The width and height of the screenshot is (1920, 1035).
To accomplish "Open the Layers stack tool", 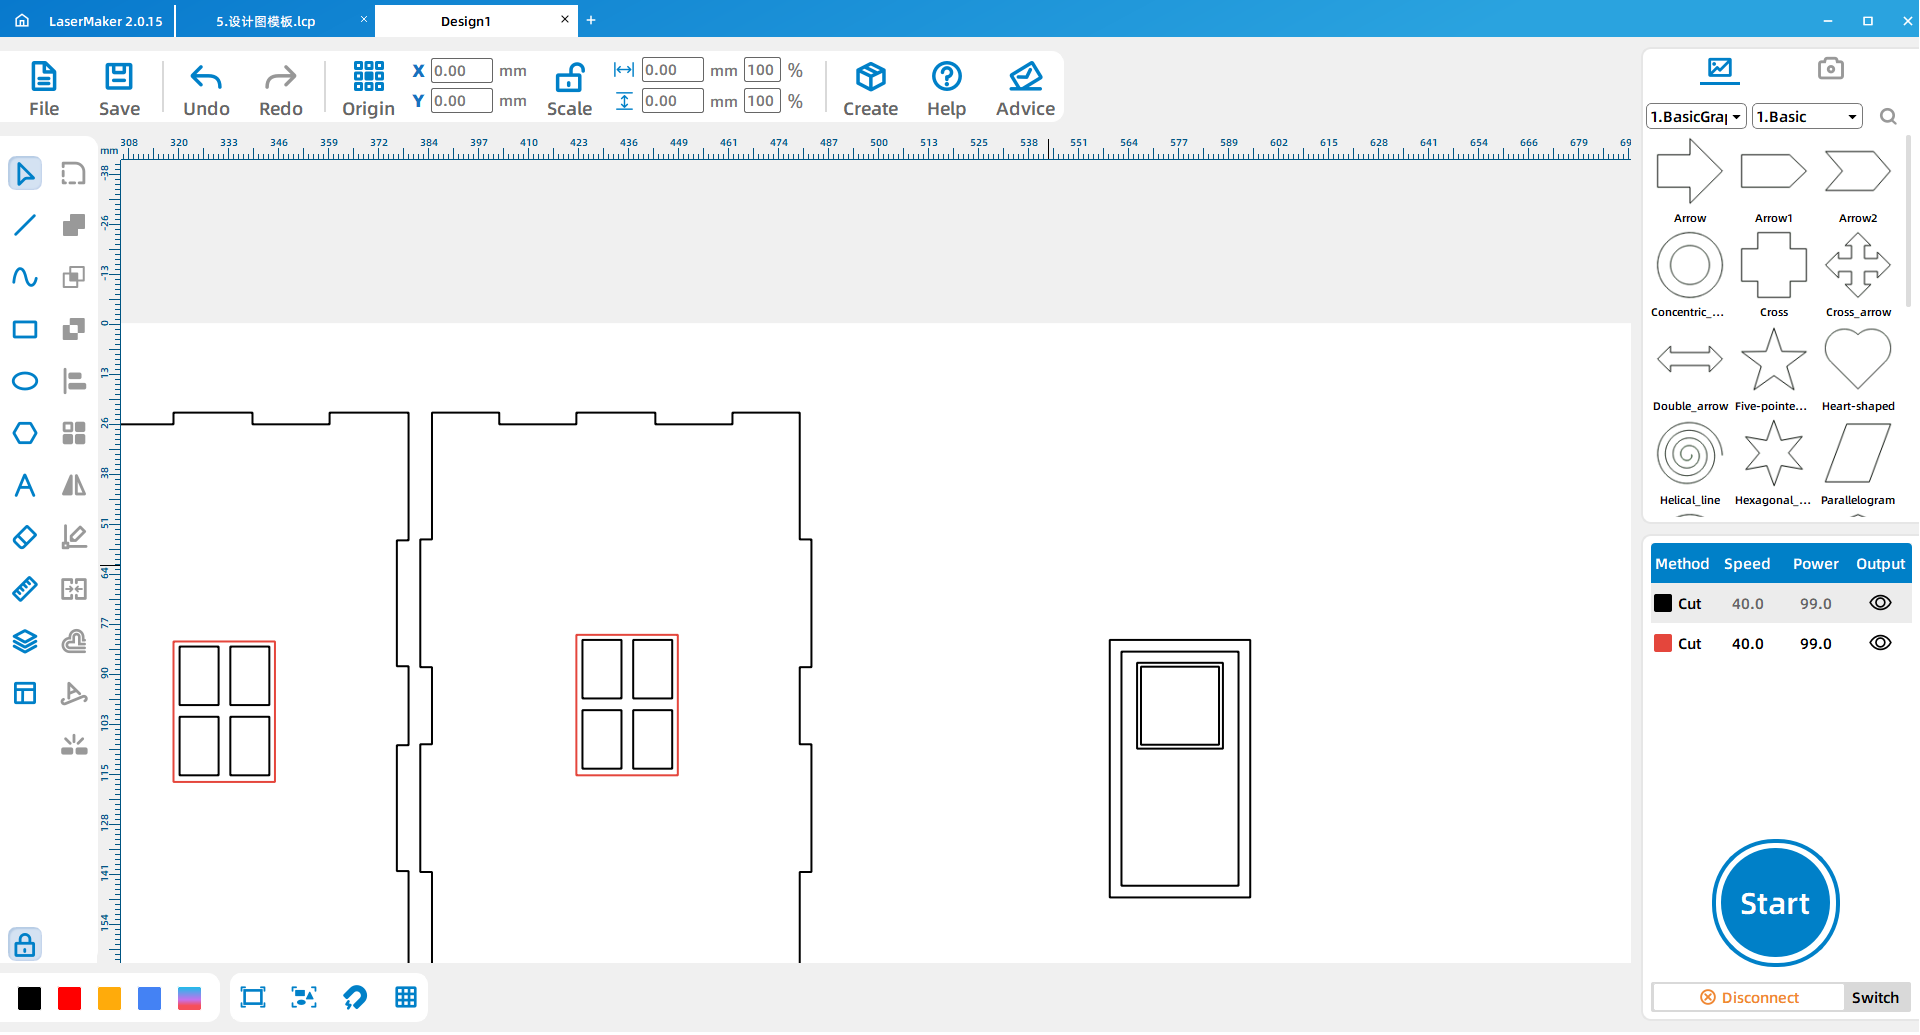I will coord(25,641).
